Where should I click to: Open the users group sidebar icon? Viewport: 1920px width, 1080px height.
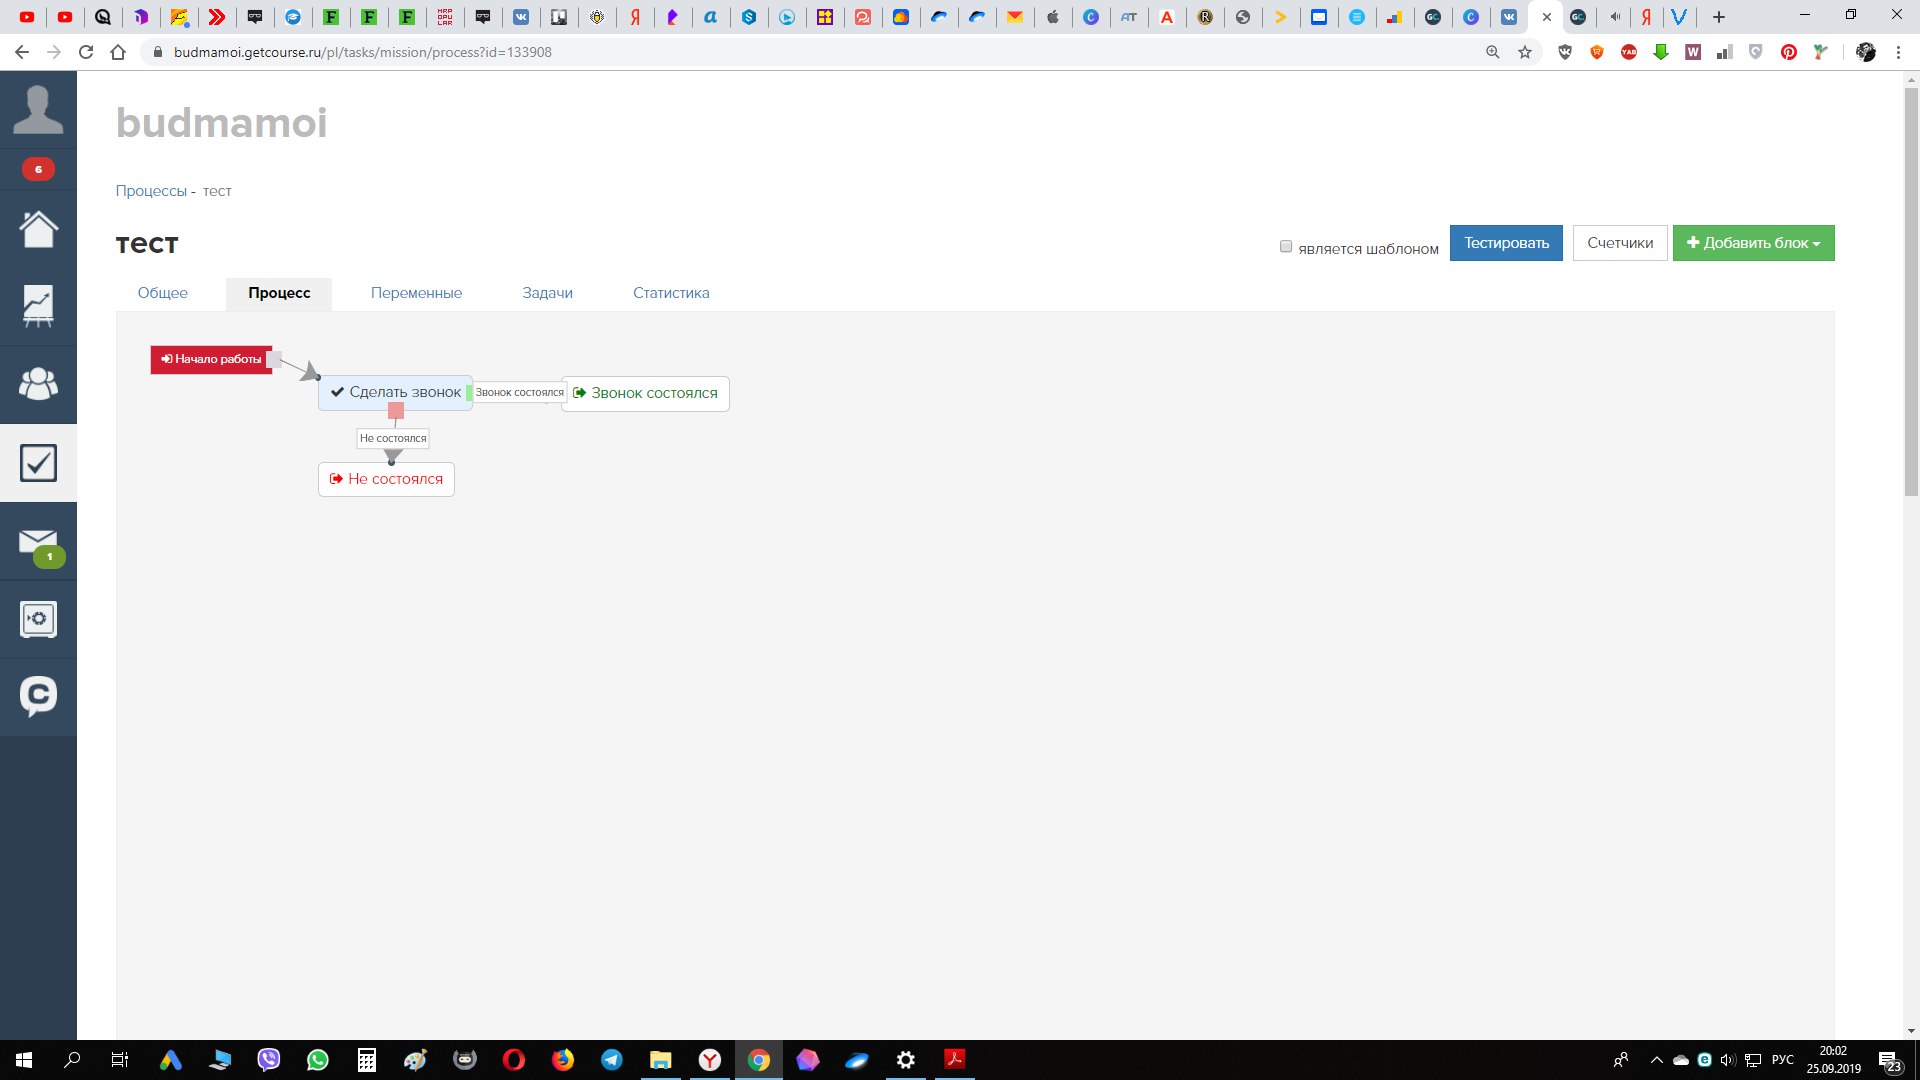click(x=38, y=384)
